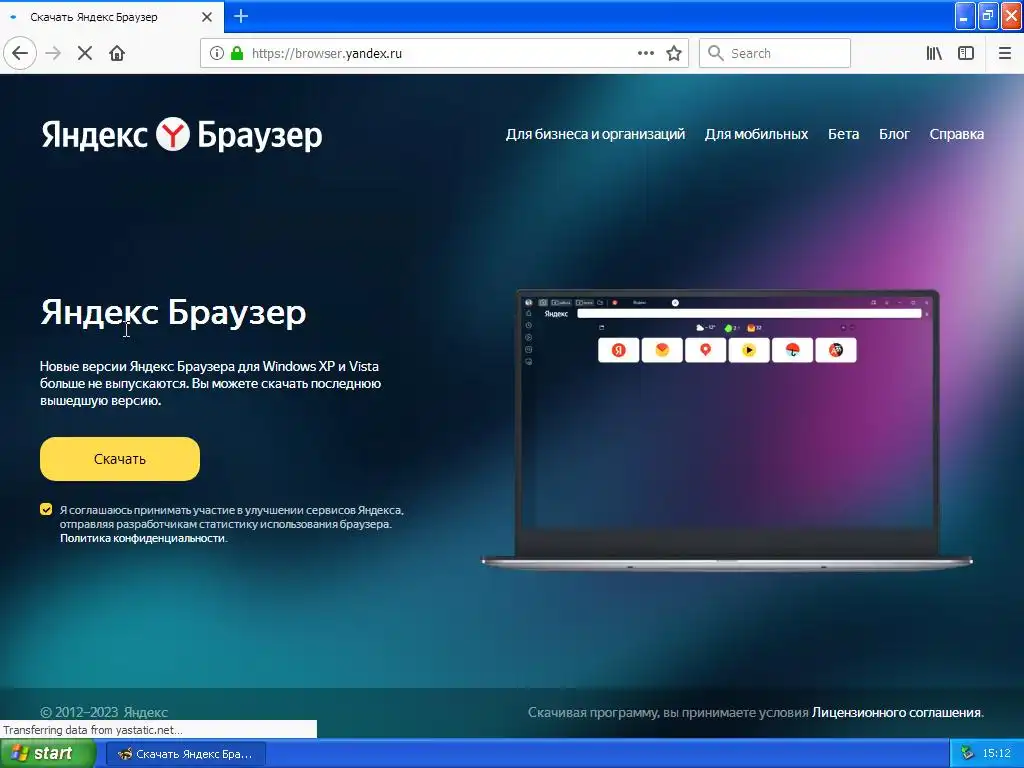Open page actions three-dot menu in address bar
This screenshot has width=1024, height=768.
click(646, 54)
